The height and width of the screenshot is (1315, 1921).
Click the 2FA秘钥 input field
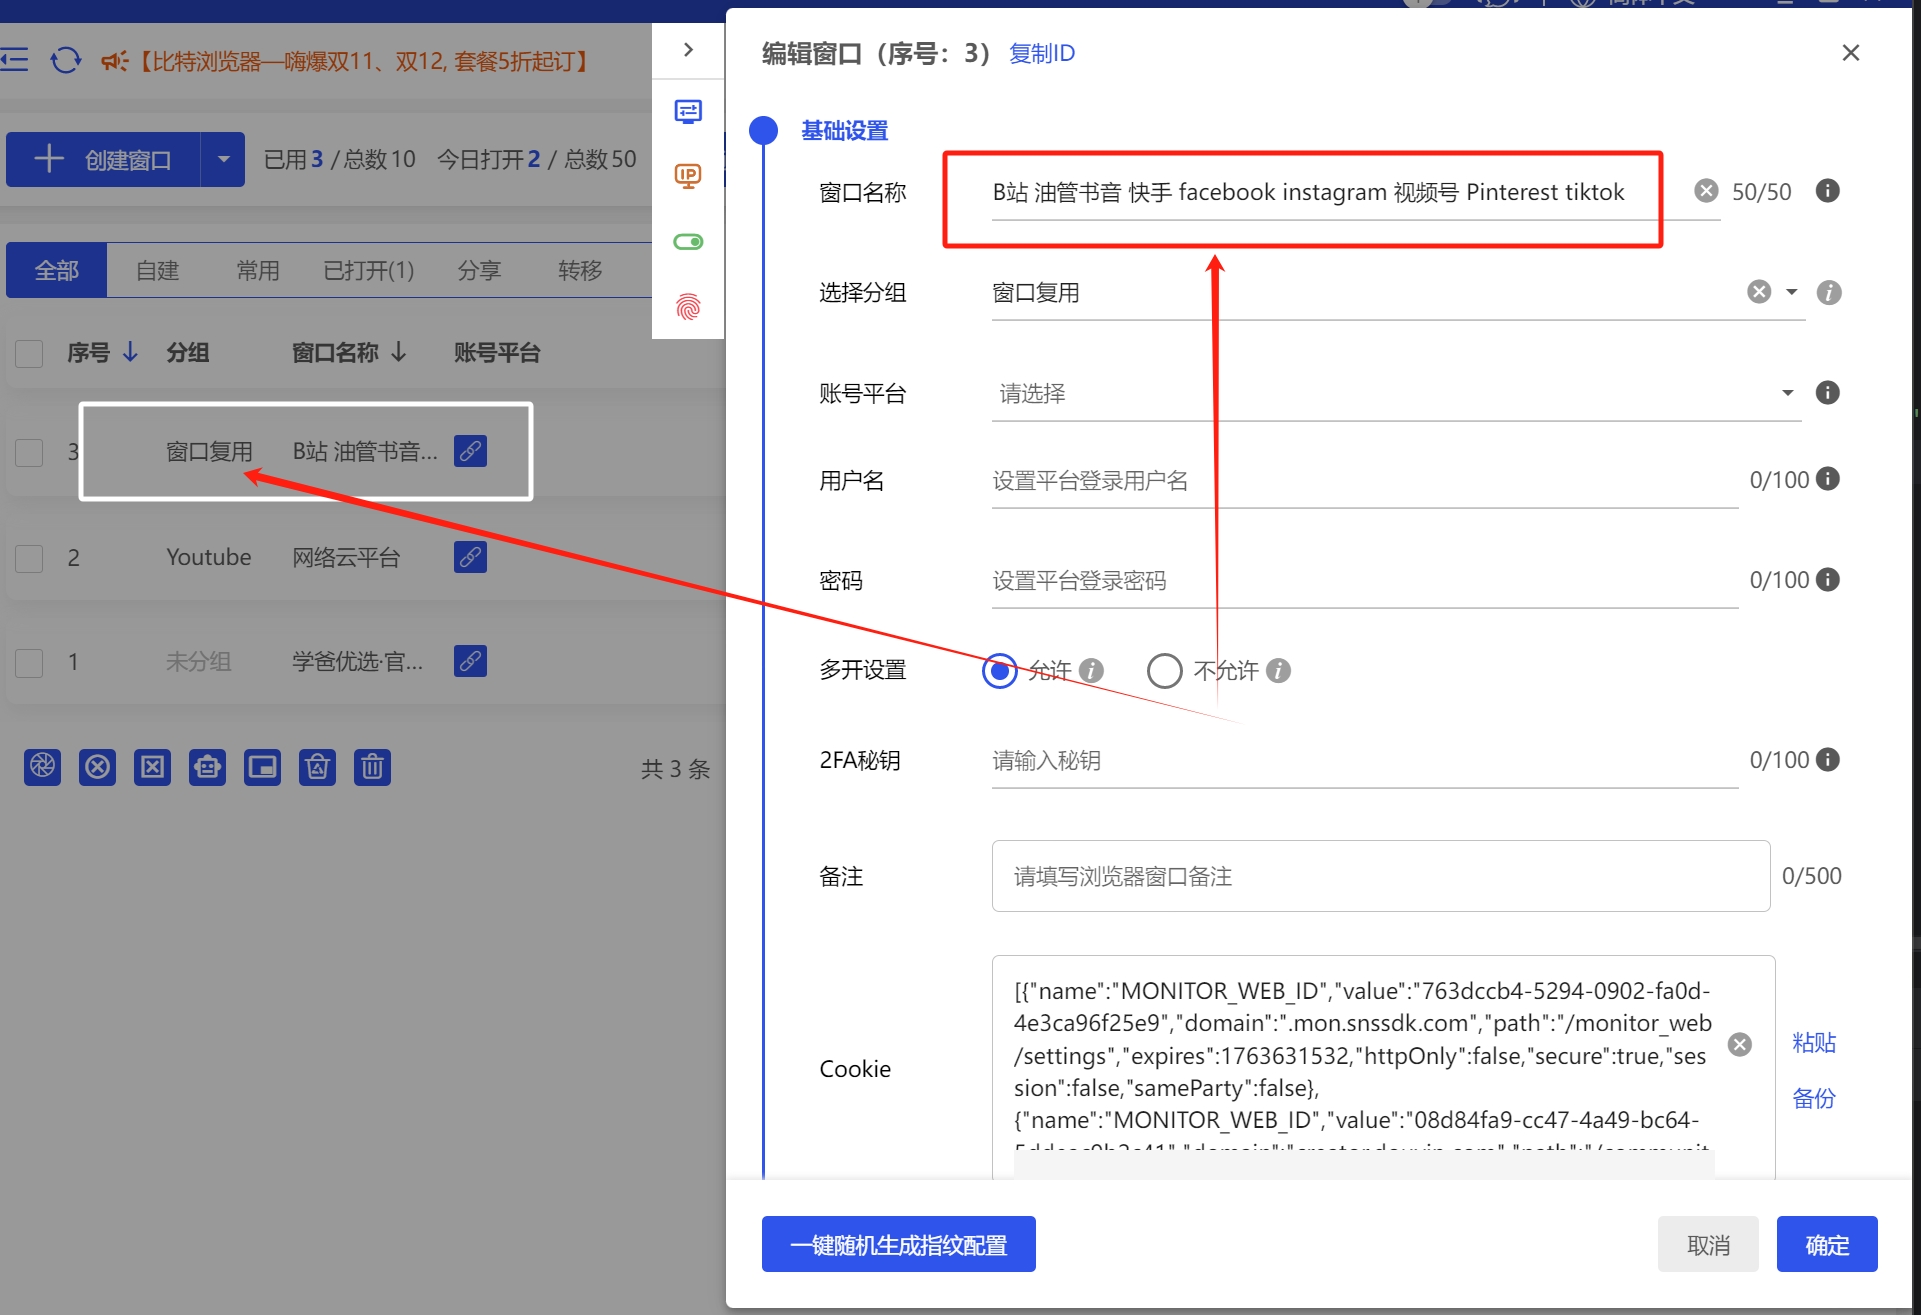pos(1365,761)
